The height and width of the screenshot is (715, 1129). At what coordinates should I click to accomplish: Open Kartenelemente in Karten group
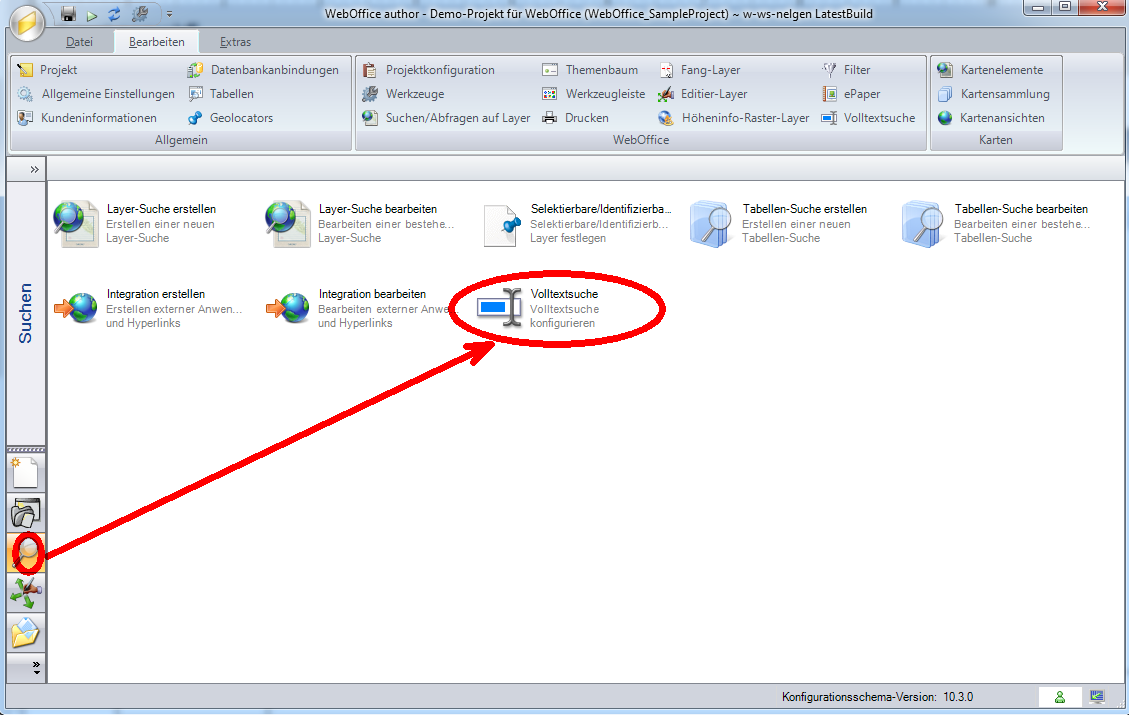coord(1000,70)
